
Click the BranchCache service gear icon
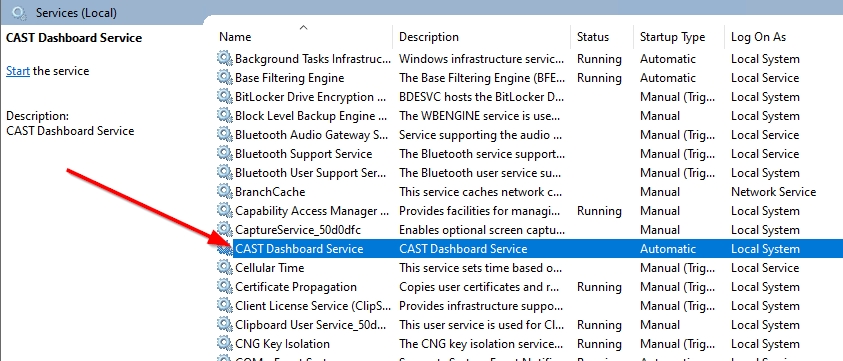[x=225, y=192]
